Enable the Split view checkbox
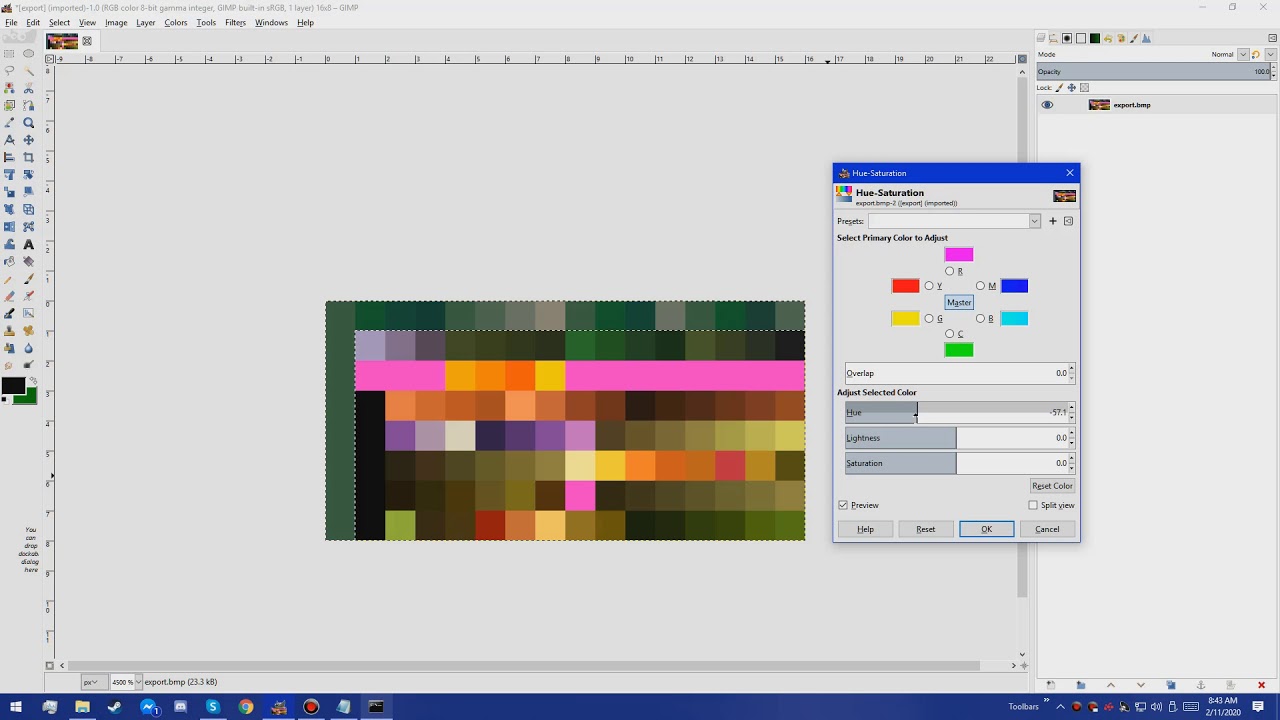The image size is (1280, 720). pos(1033,505)
